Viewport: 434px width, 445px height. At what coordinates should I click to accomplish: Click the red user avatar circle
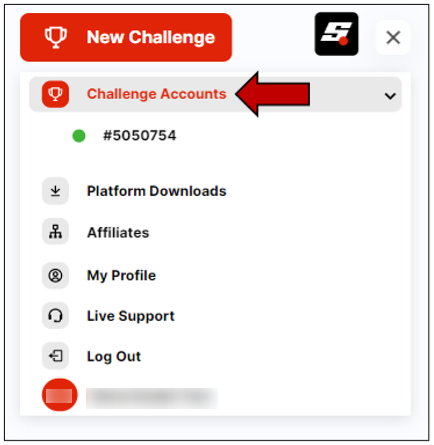[59, 395]
